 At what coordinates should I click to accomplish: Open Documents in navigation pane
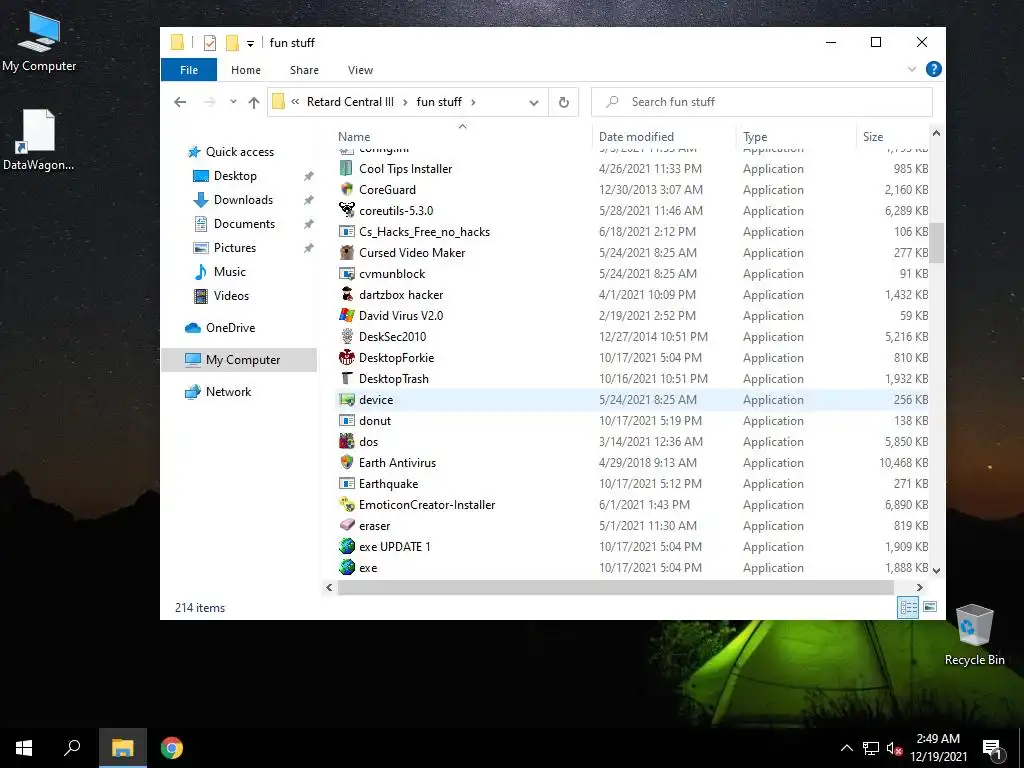pos(244,223)
